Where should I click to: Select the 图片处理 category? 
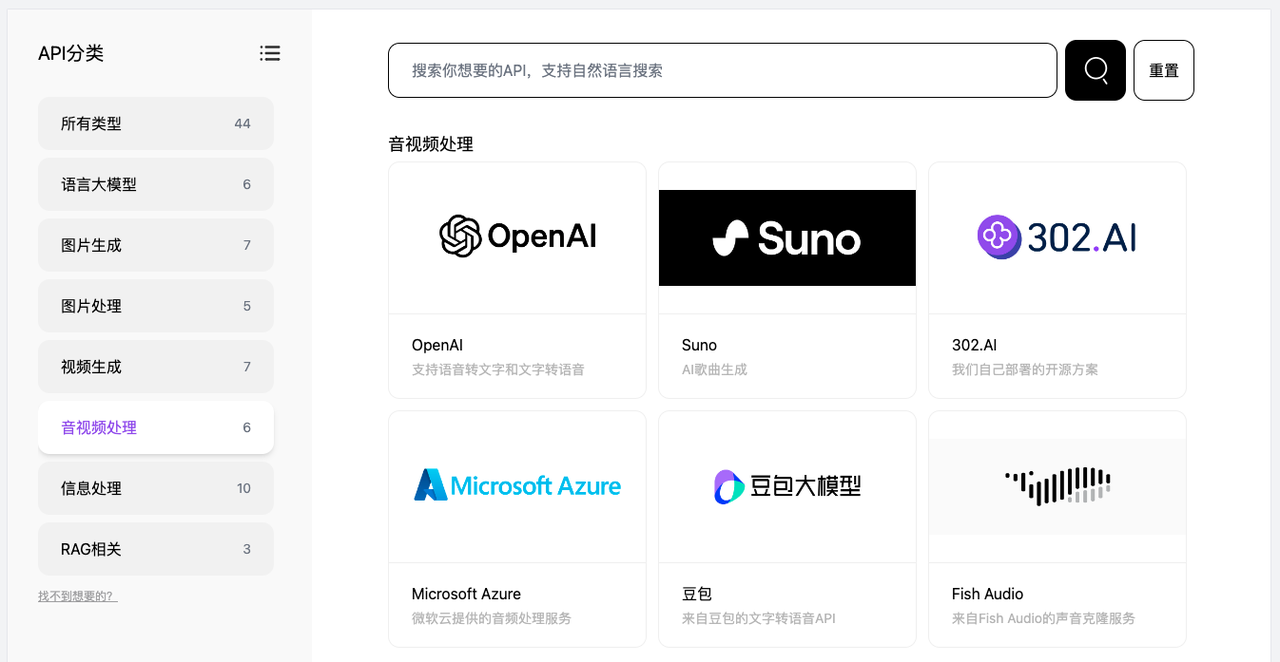coord(156,306)
